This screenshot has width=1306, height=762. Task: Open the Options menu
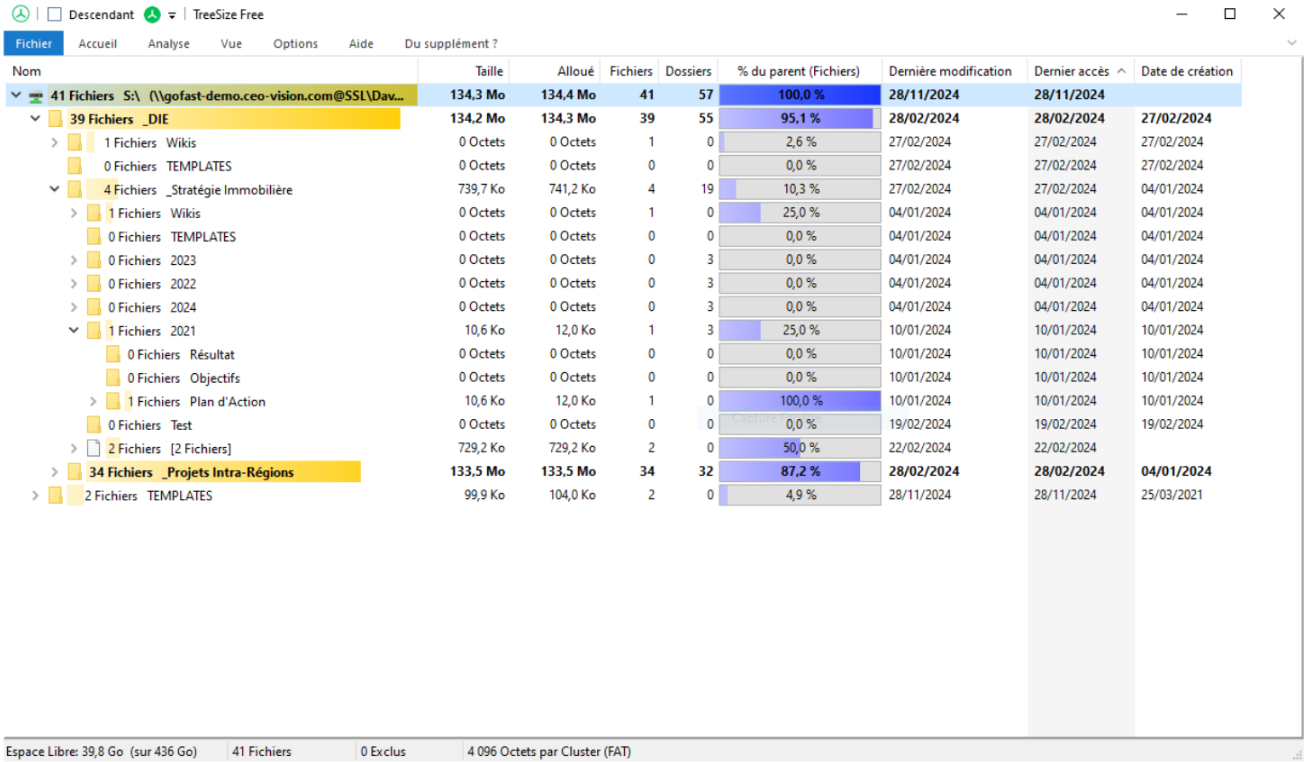295,43
